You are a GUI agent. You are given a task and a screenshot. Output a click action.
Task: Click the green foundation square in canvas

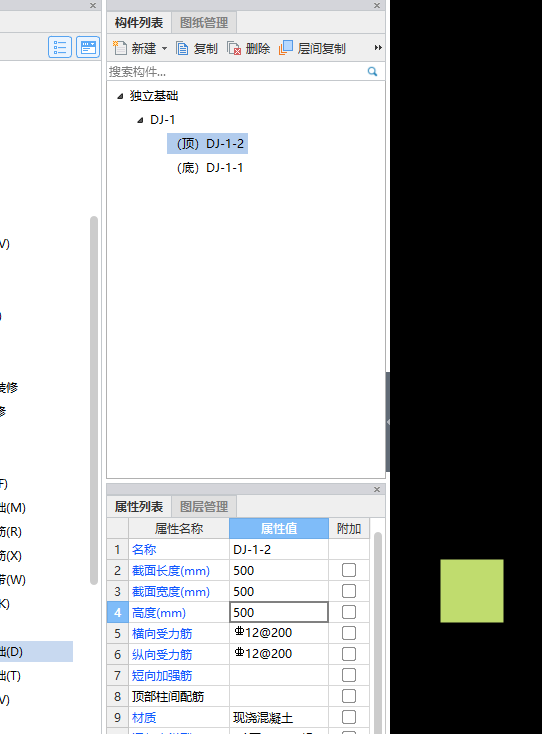(472, 591)
